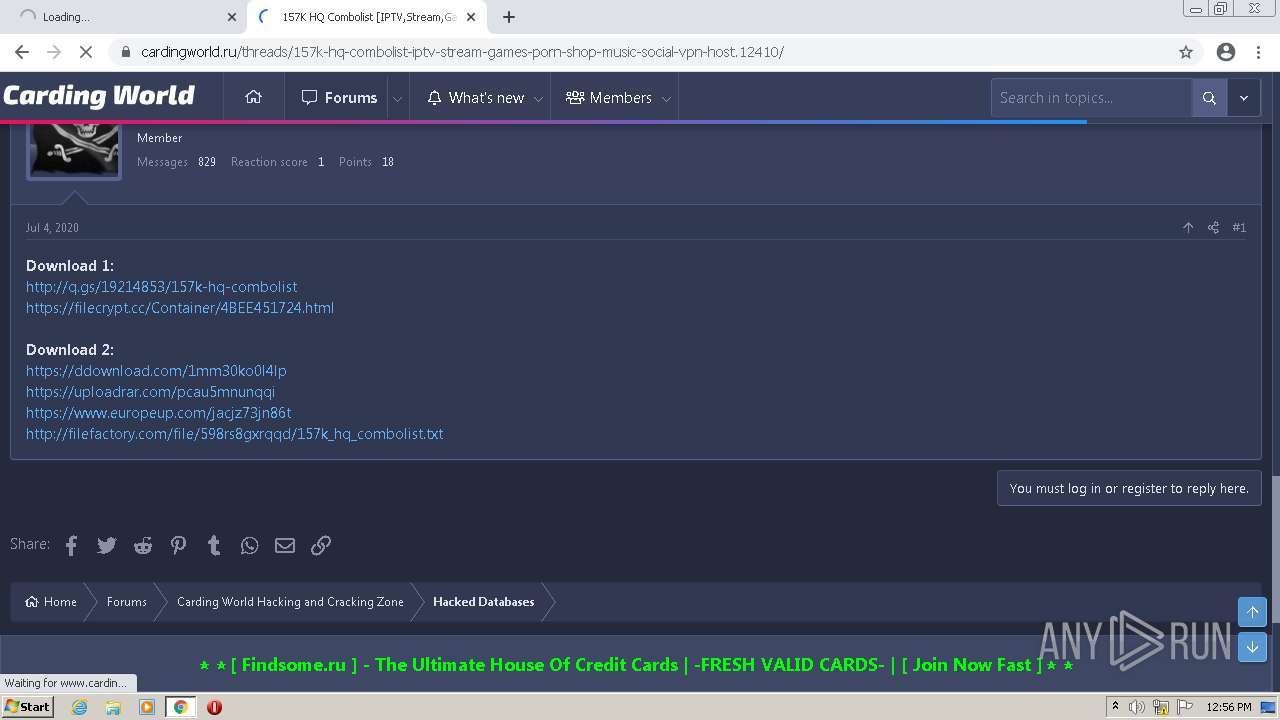
Task: Close the 157K HQ Combolist tab
Action: pyautogui.click(x=471, y=17)
